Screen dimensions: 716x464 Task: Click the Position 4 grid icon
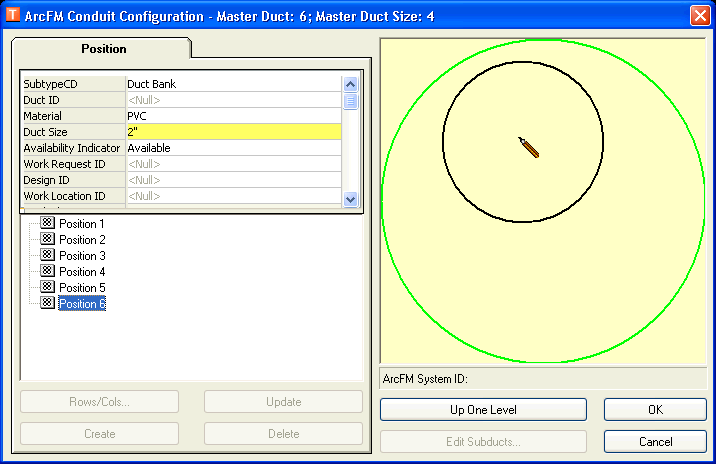click(47, 271)
